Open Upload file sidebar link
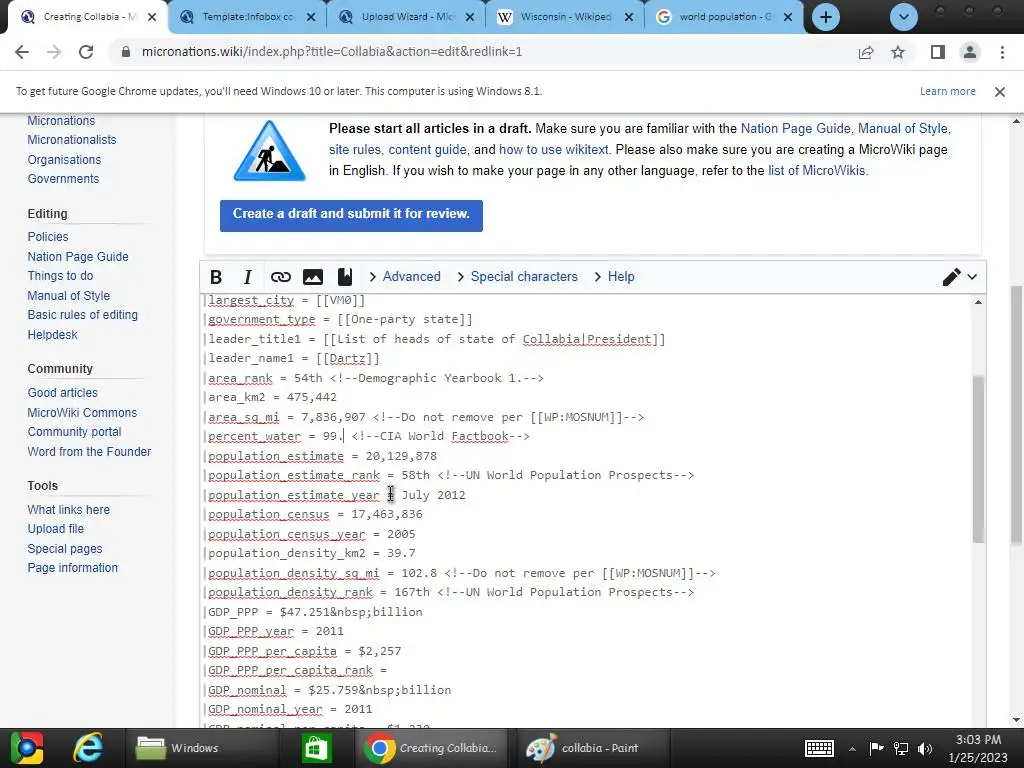Image resolution: width=1024 pixels, height=768 pixels. coord(56,528)
